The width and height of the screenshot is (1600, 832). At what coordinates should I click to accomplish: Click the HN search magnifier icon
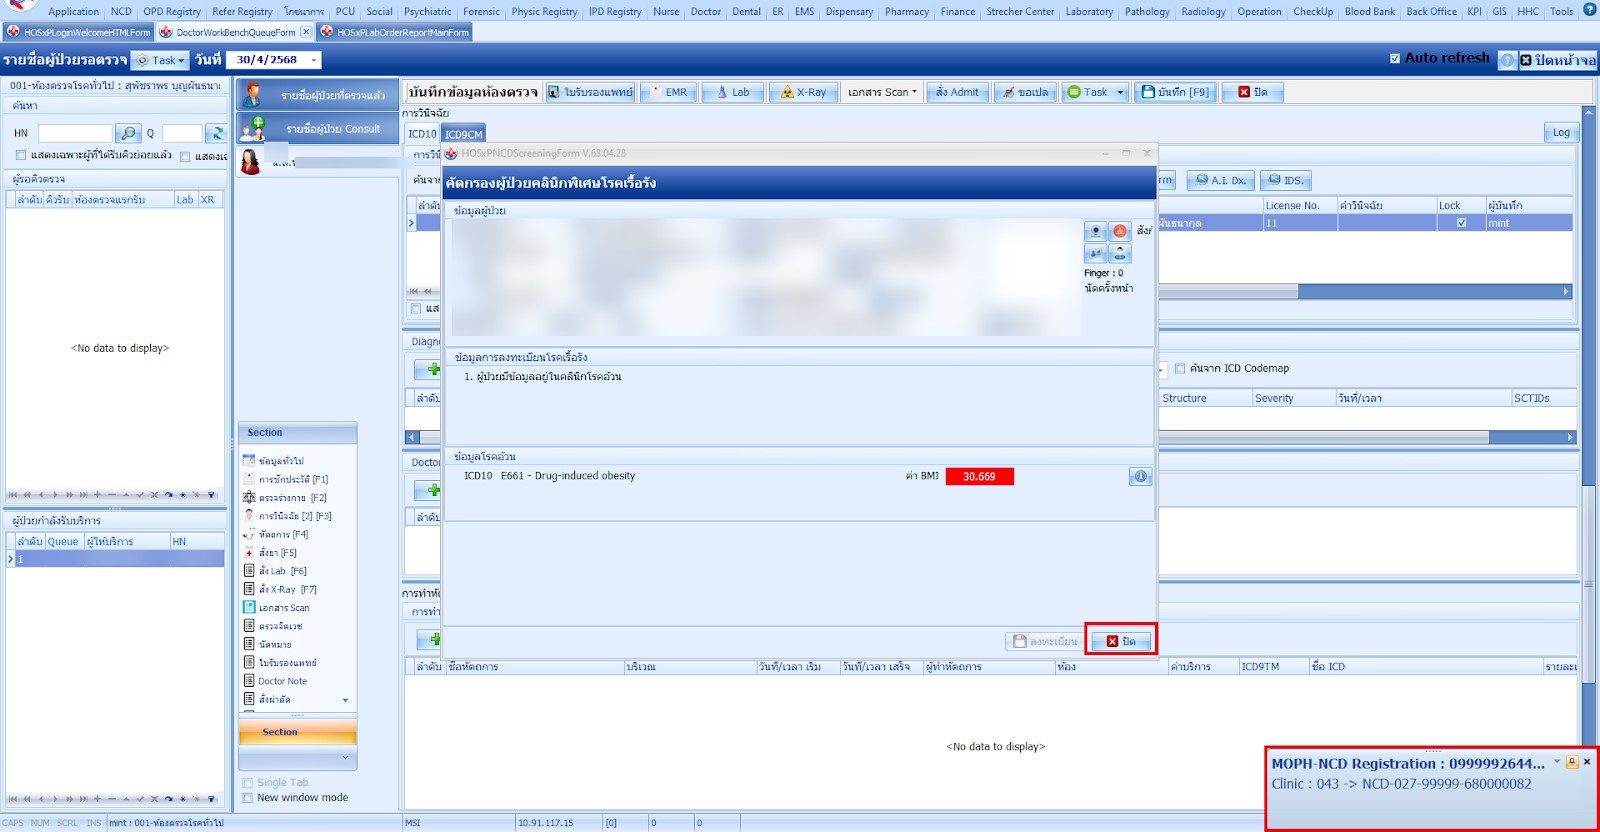coord(128,133)
